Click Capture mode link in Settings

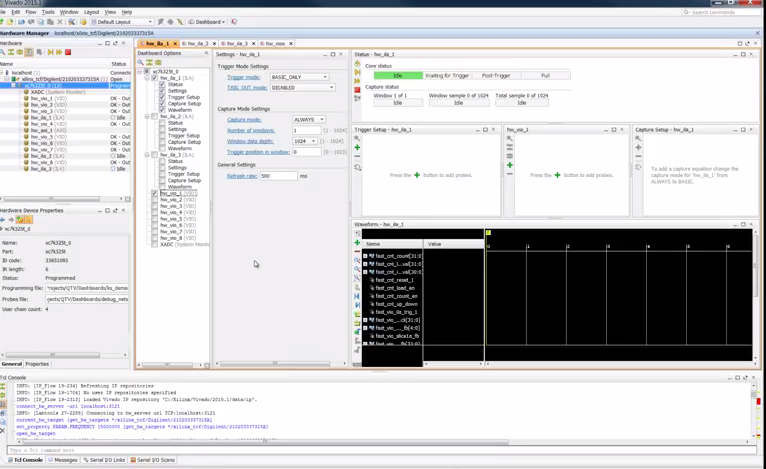pyautogui.click(x=244, y=120)
